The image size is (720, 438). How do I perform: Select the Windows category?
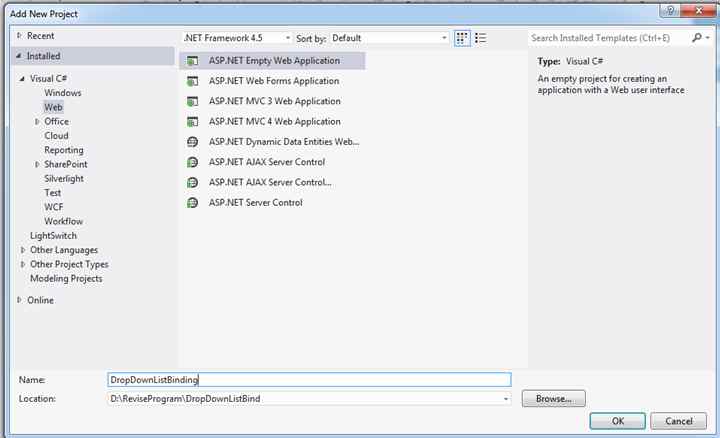coord(62,93)
